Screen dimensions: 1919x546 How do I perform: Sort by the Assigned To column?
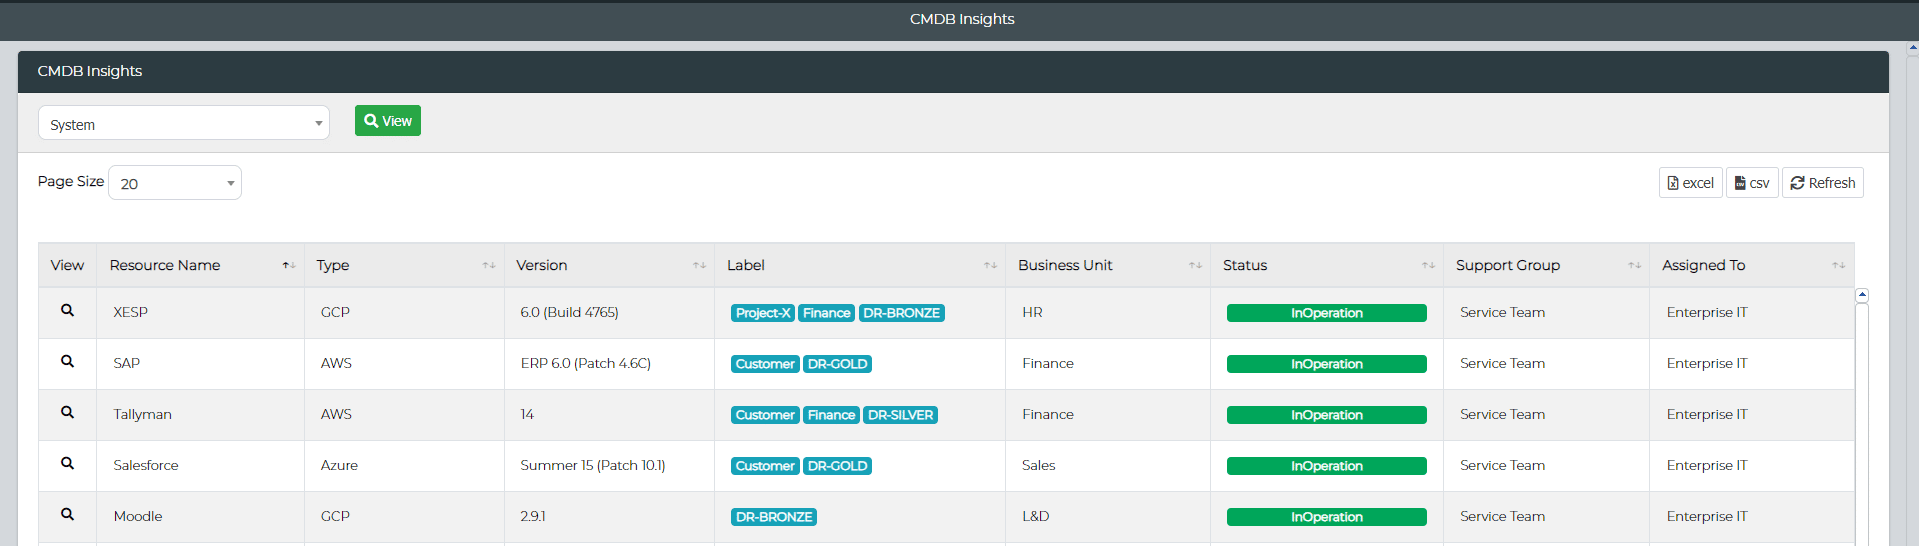[x=1838, y=265]
